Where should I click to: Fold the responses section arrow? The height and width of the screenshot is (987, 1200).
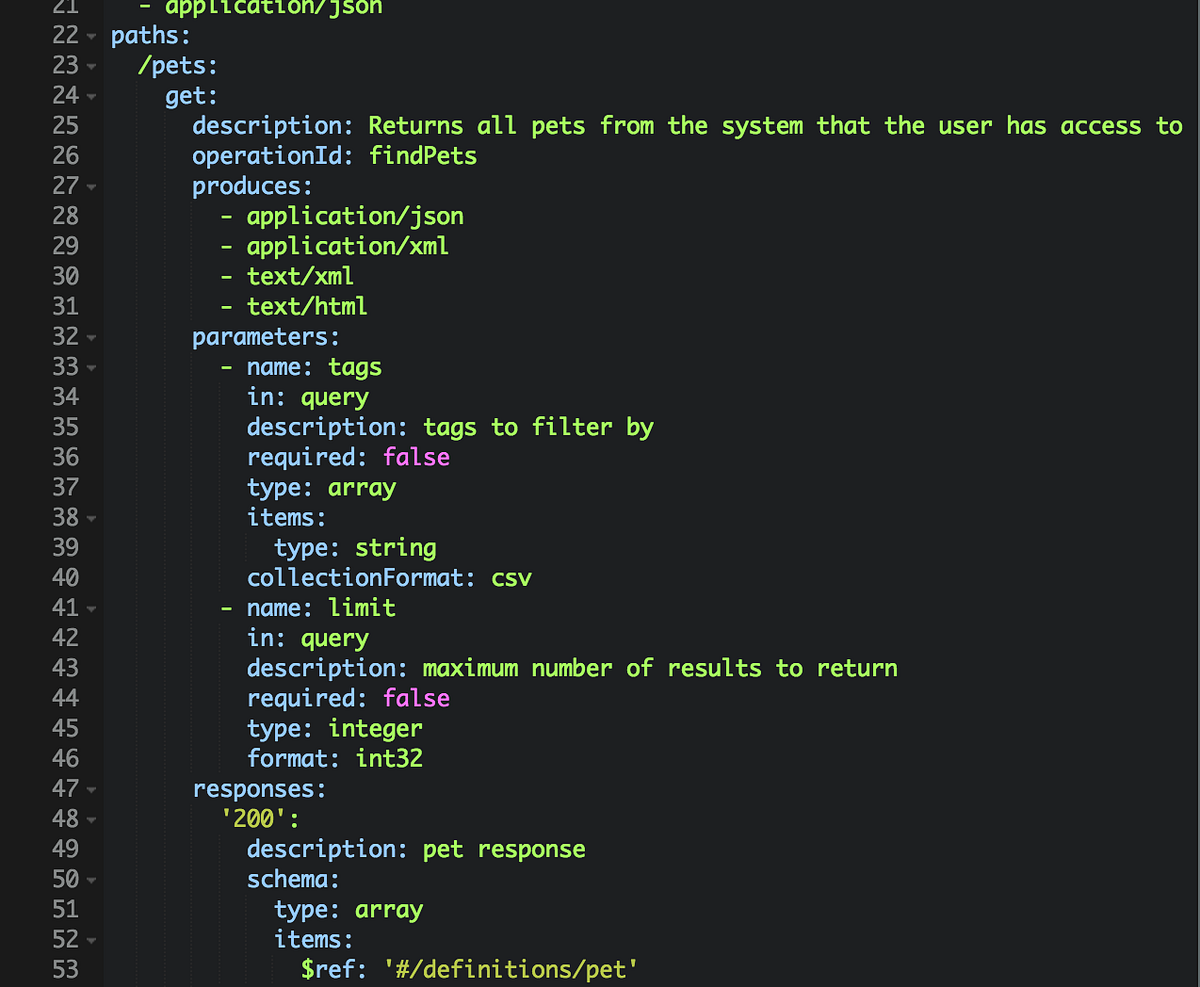tap(90, 790)
